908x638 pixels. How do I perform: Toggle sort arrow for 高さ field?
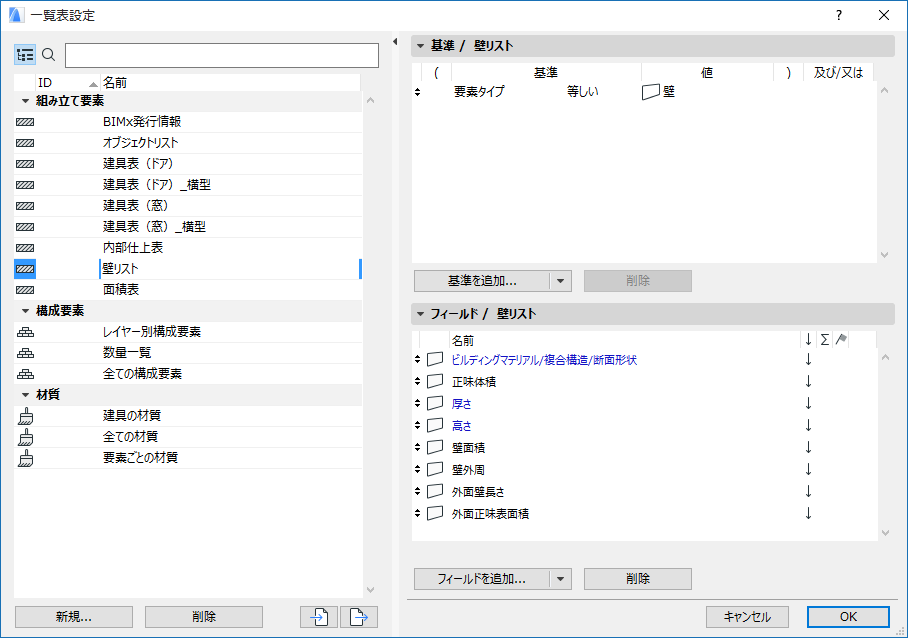coord(808,426)
